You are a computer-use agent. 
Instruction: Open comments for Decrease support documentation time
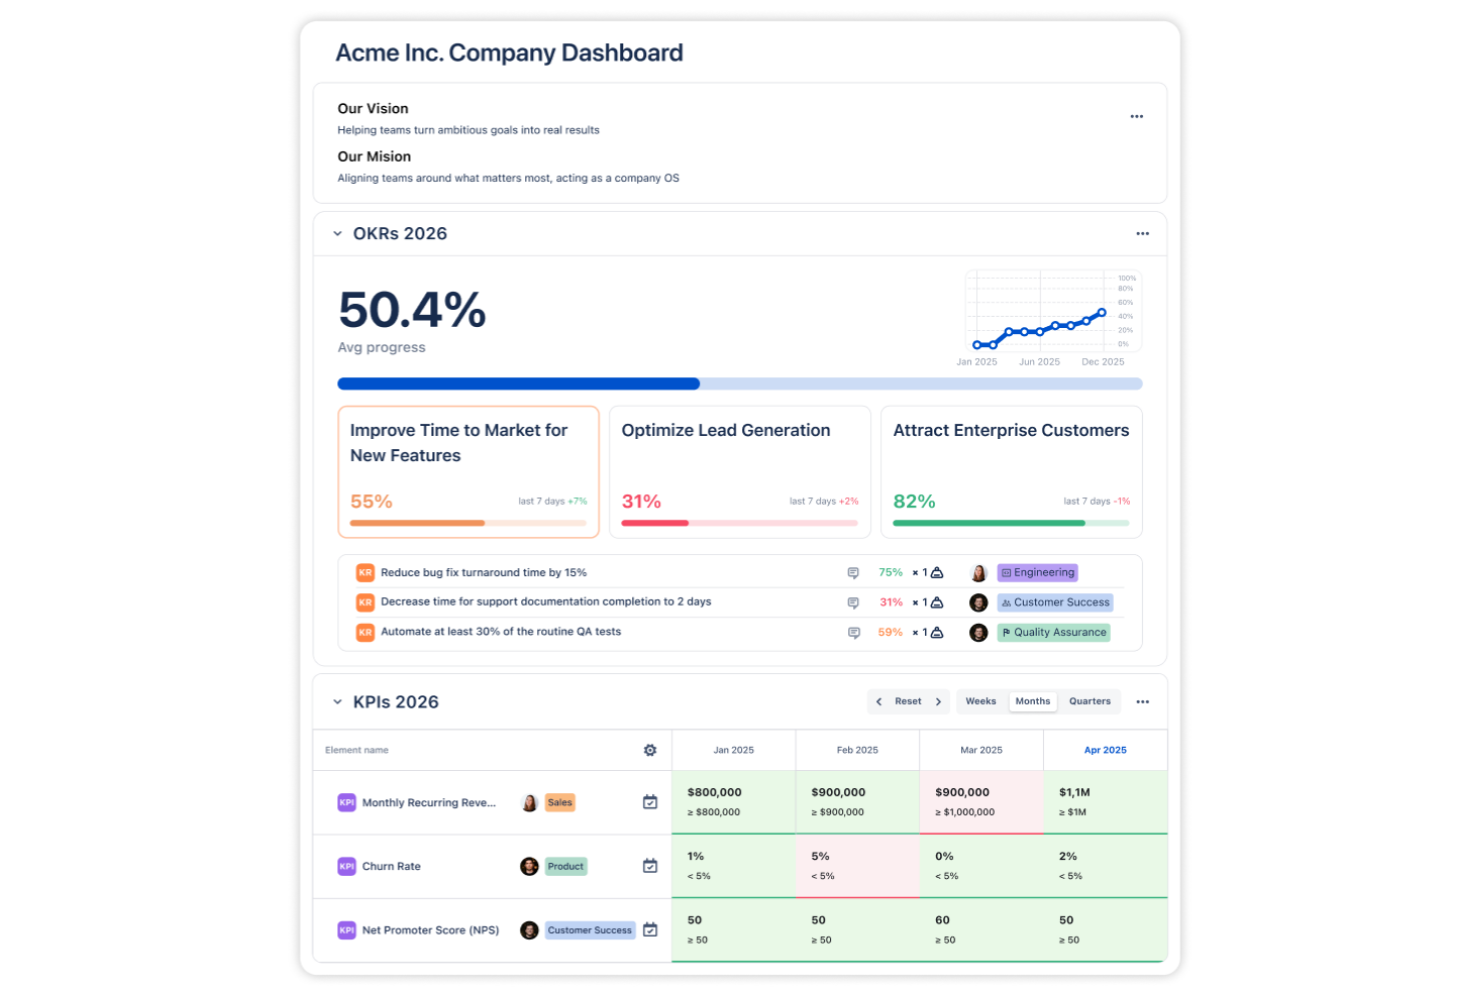click(853, 603)
